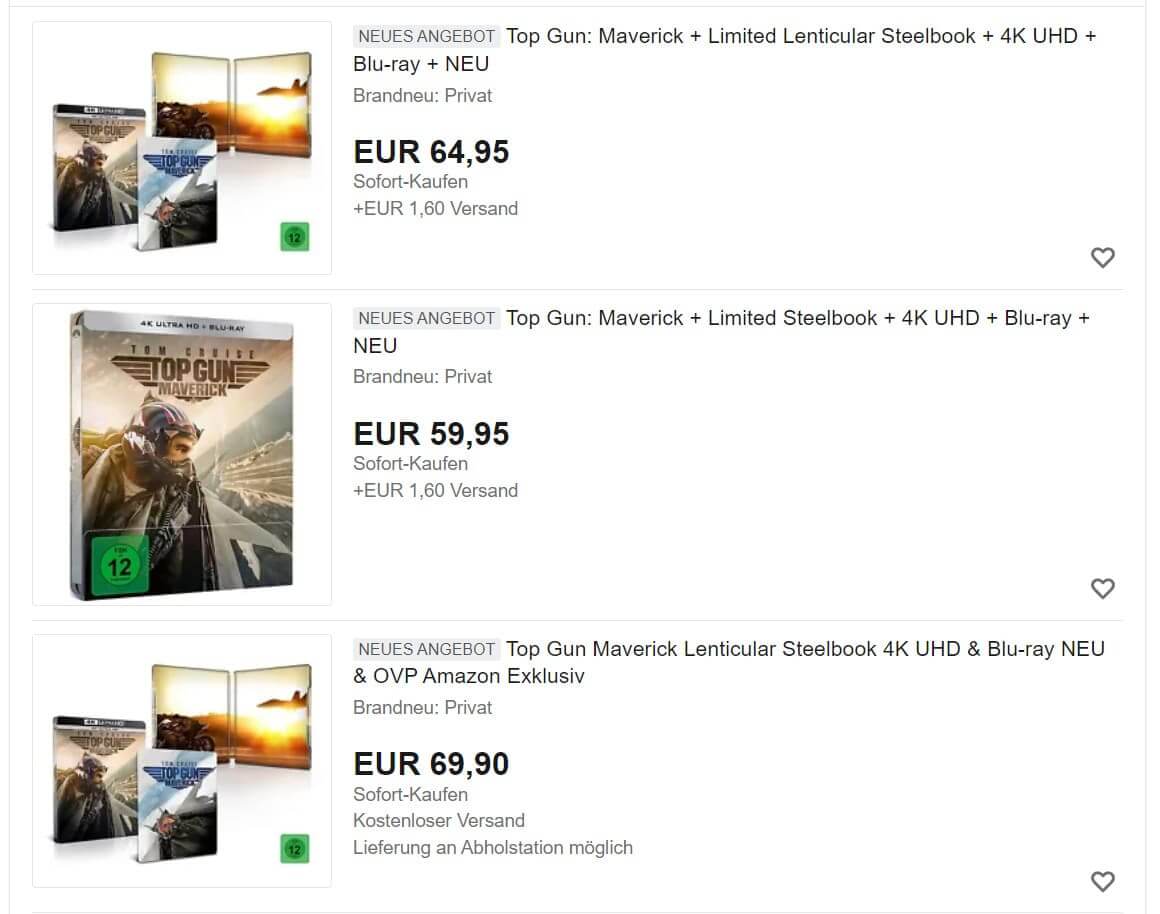Click the NEUES ANGEBOT badge on the first listing
This screenshot has height=914, width=1160.
(x=427, y=36)
